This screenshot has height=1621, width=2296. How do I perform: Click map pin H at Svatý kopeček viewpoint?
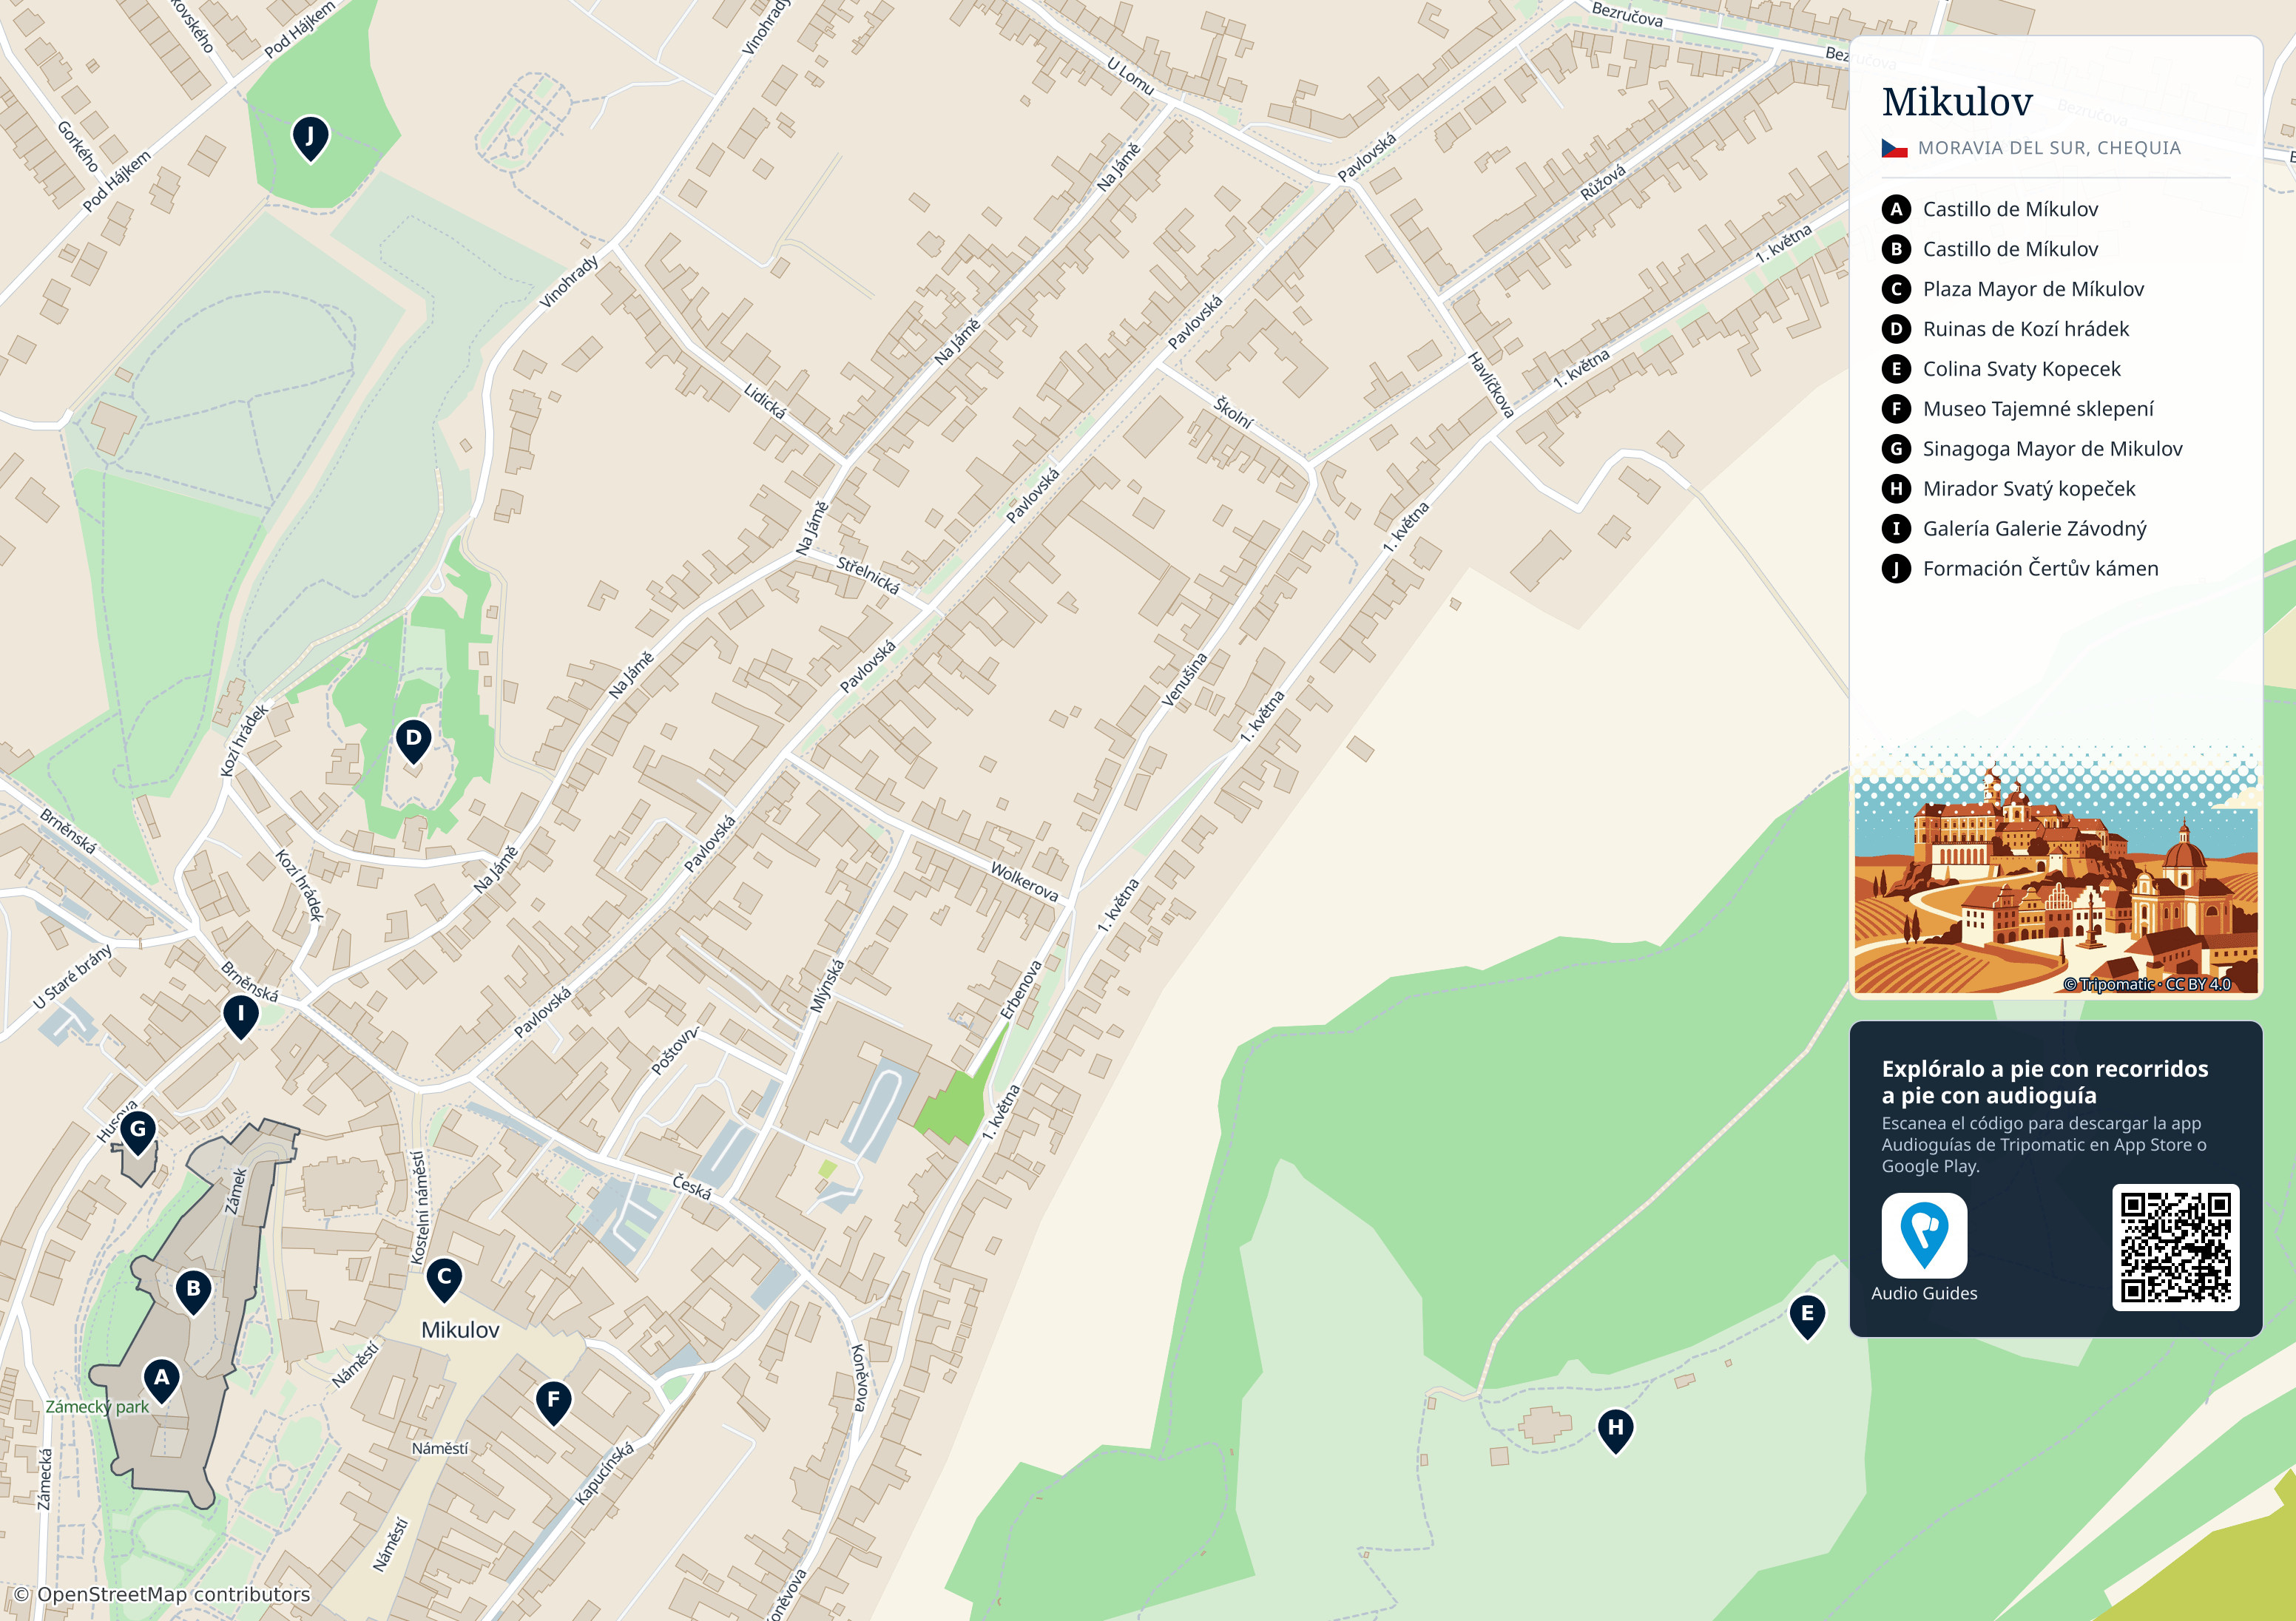tap(1616, 1430)
